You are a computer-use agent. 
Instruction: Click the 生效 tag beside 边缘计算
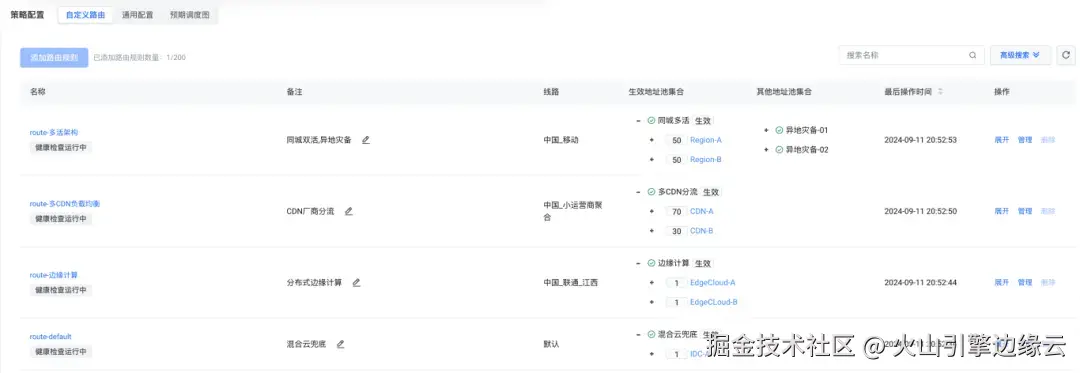703,263
